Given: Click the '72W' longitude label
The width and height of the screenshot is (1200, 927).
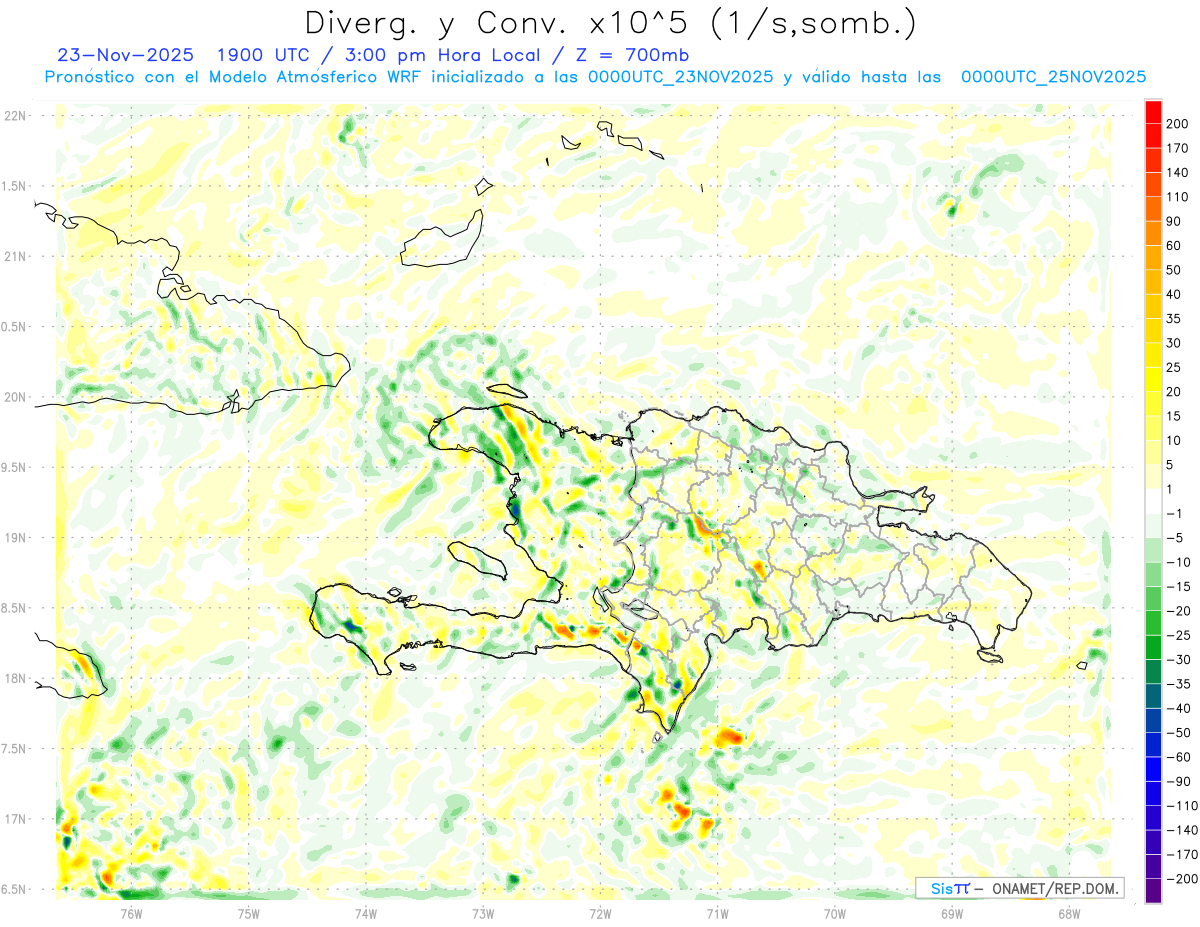Looking at the screenshot, I should (600, 913).
